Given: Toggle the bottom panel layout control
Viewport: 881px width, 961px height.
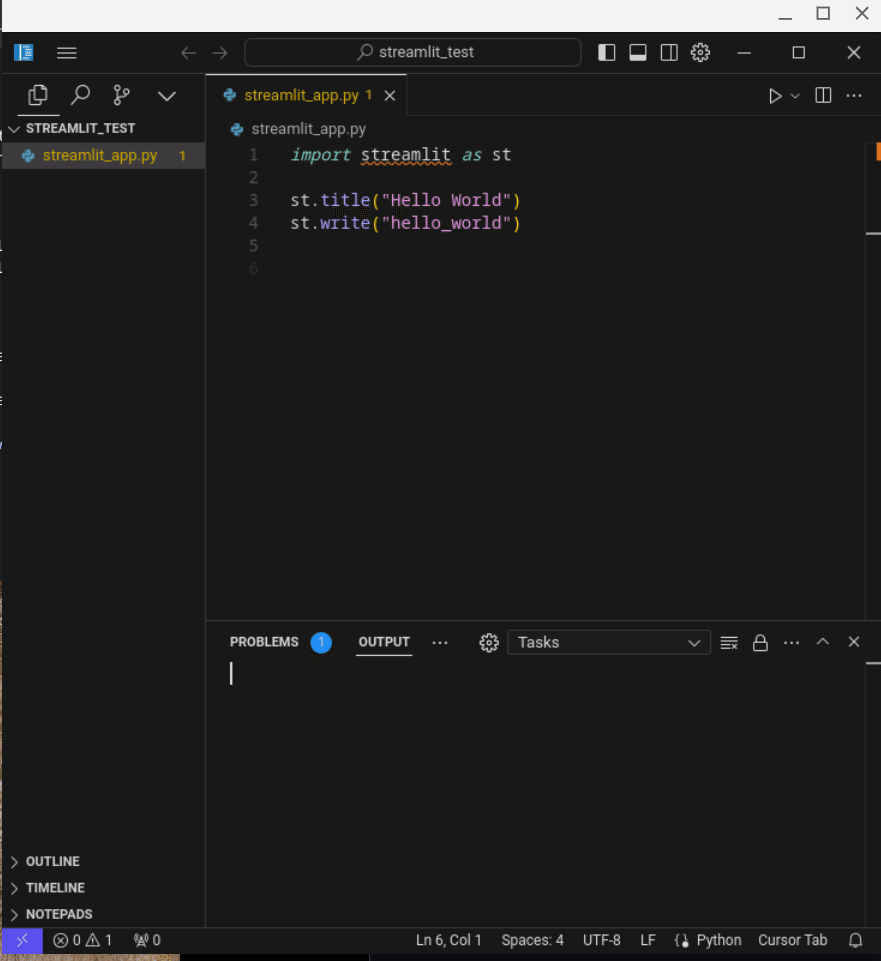Looking at the screenshot, I should click(638, 52).
